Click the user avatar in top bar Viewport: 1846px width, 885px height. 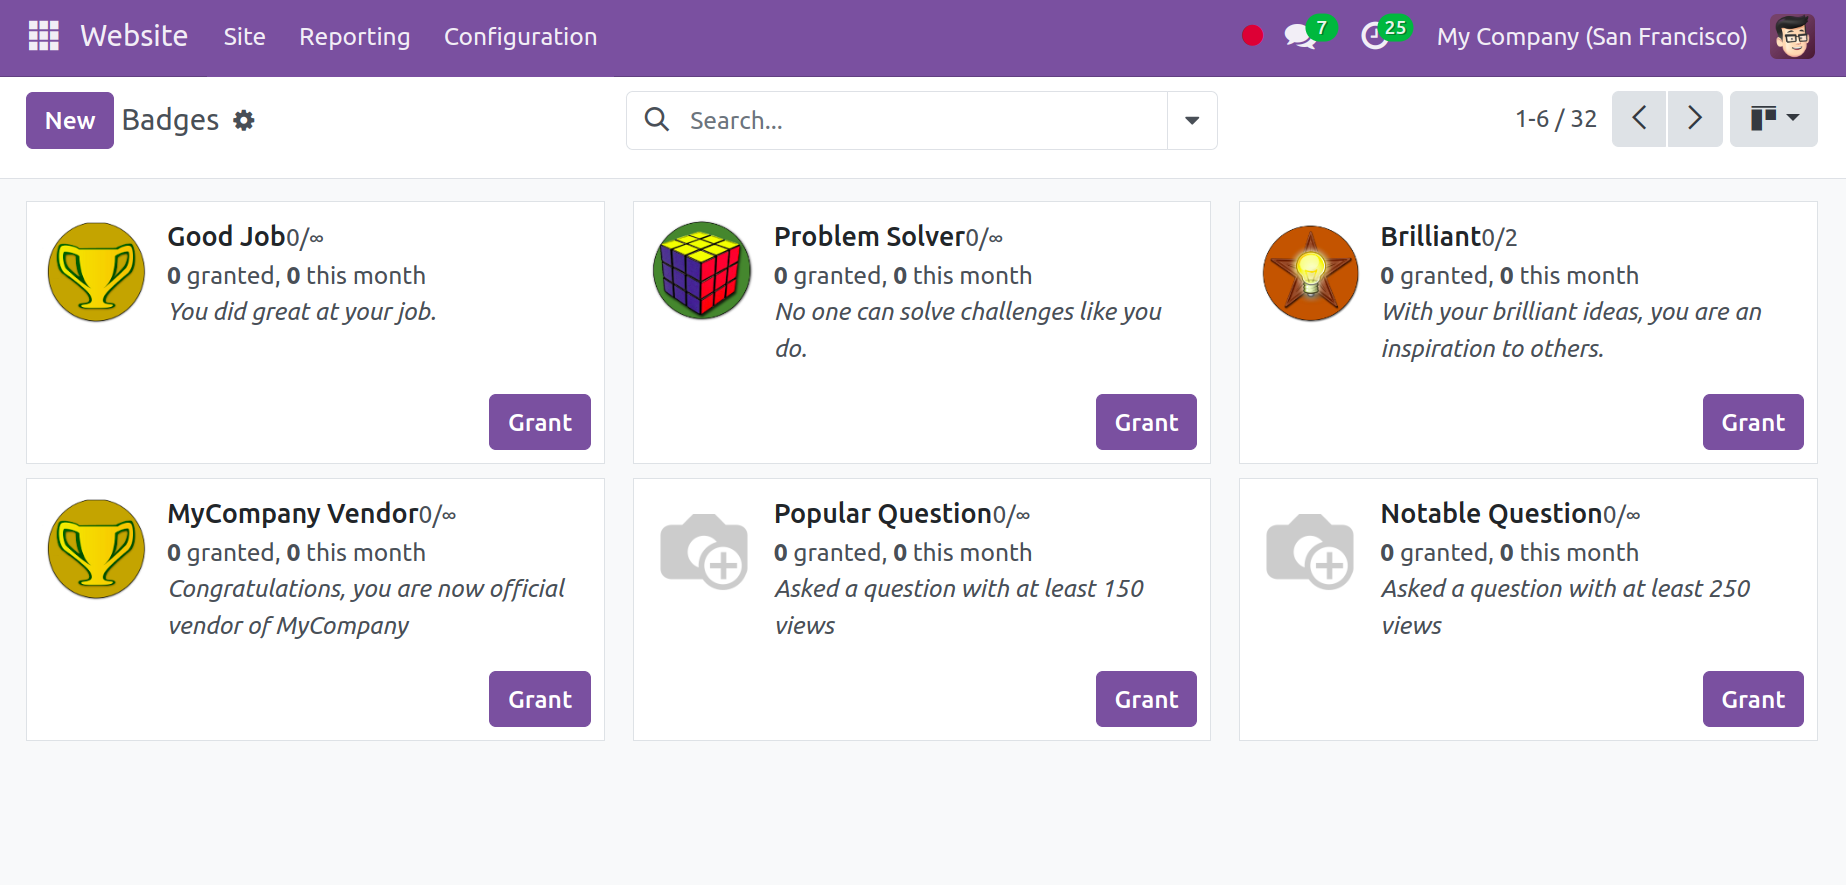[x=1792, y=37]
